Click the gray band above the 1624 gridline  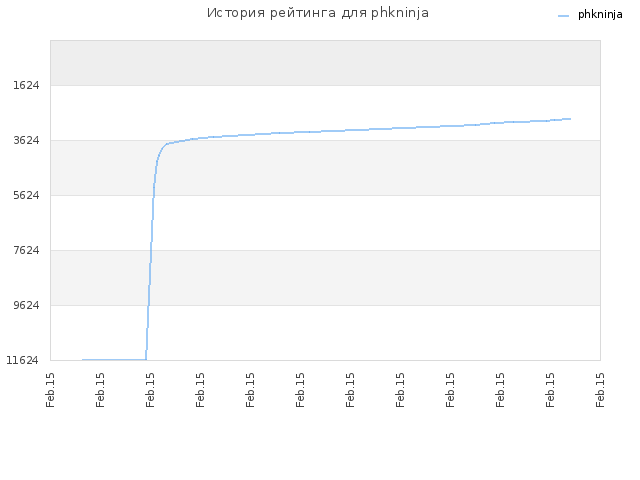point(325,63)
